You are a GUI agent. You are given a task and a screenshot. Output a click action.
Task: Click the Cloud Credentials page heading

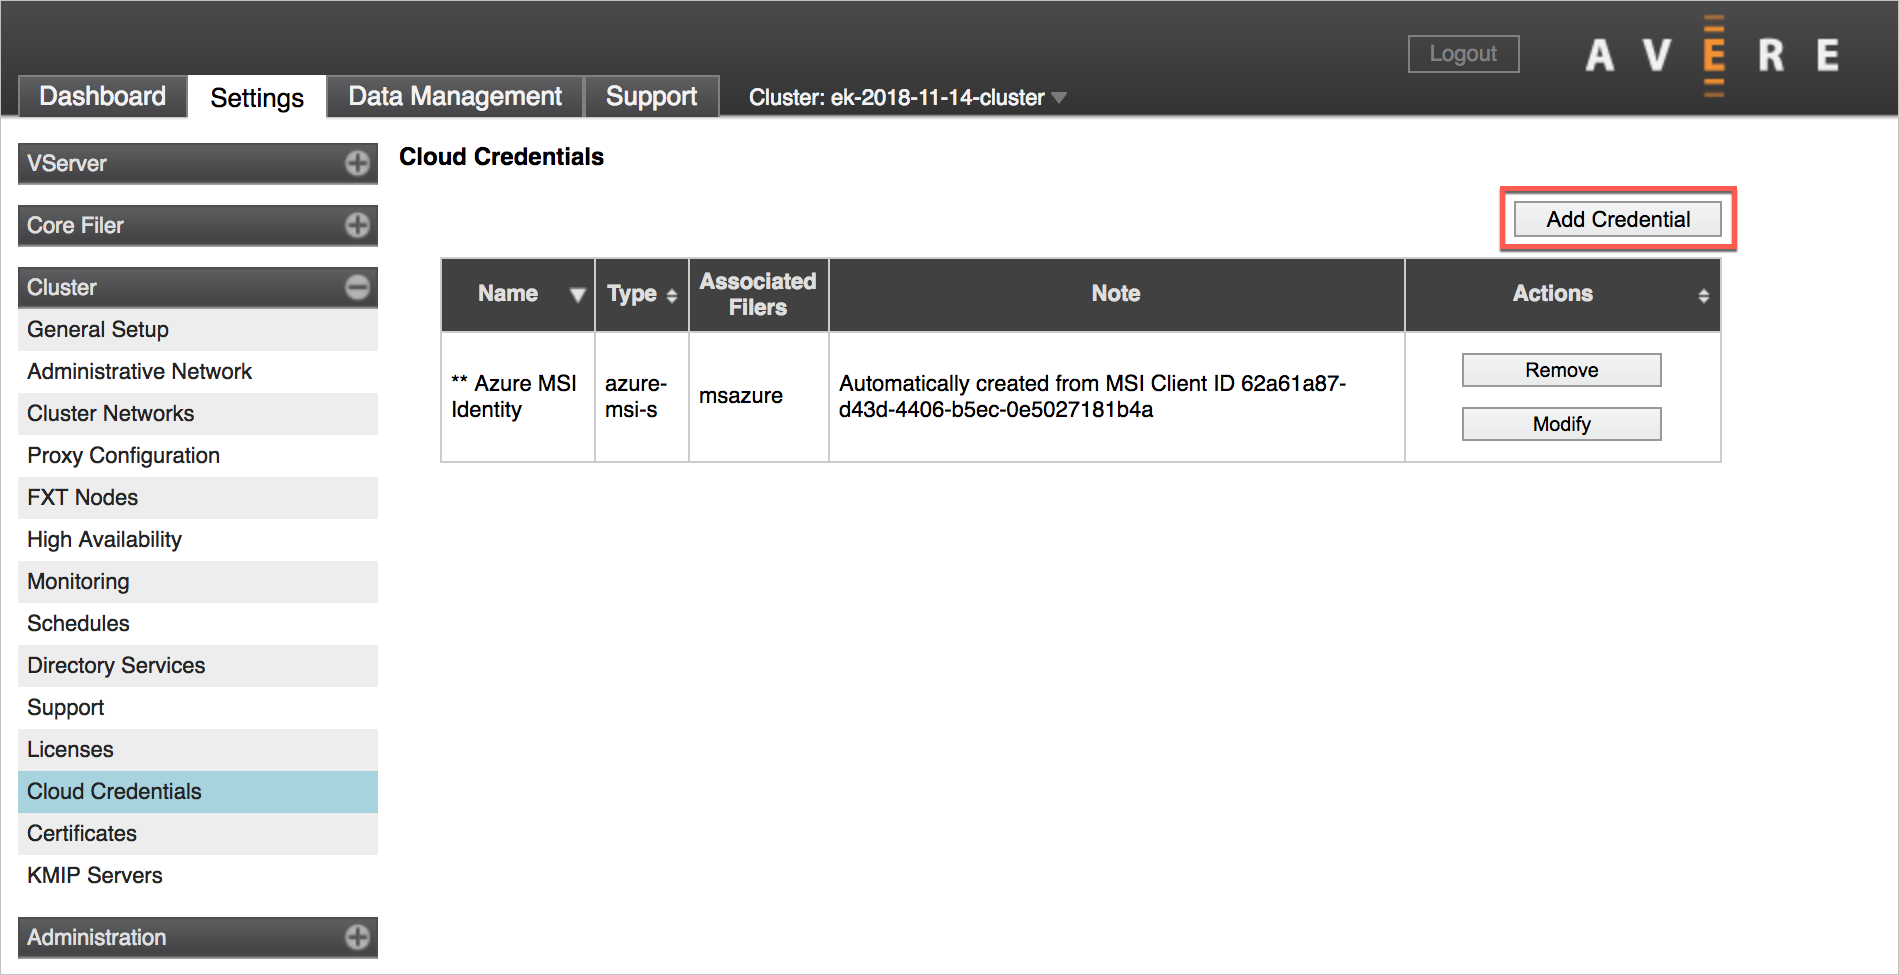501,157
